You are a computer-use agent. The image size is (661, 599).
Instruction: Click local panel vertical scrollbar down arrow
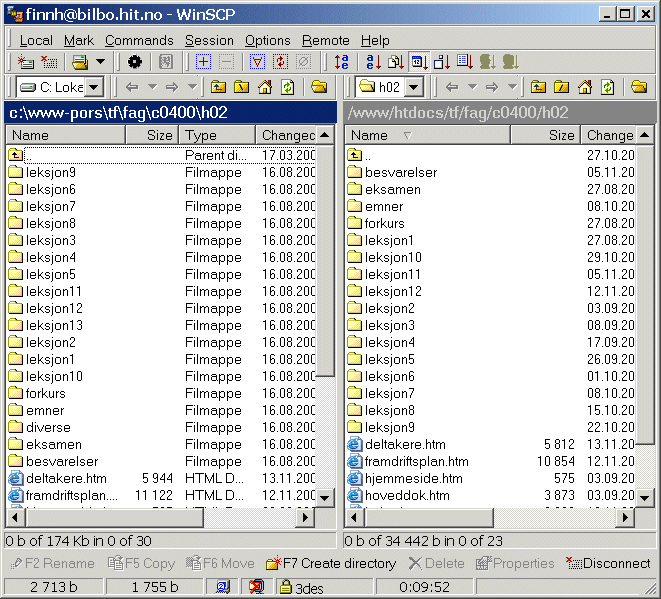click(325, 498)
